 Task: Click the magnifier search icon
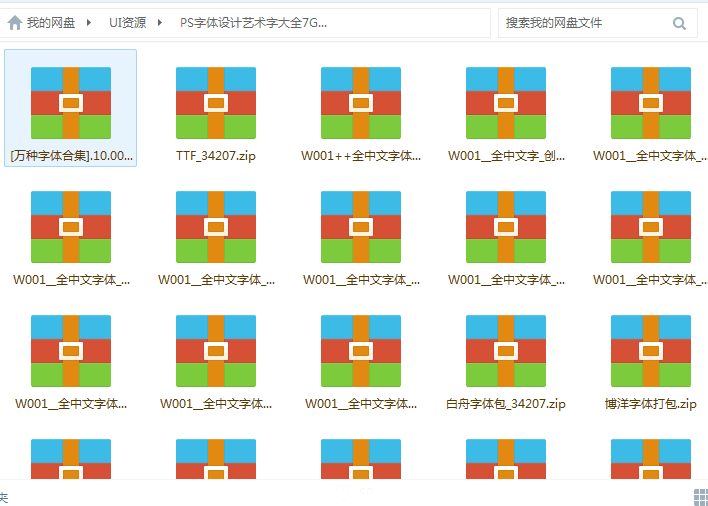click(680, 23)
